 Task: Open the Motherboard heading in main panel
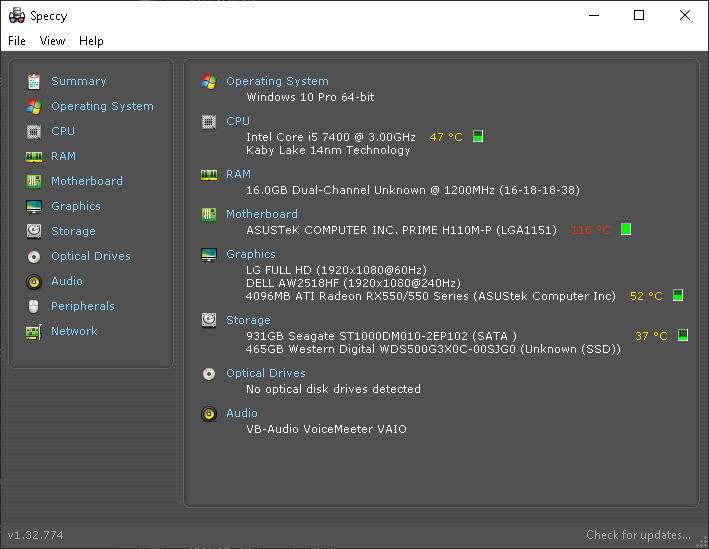click(262, 214)
